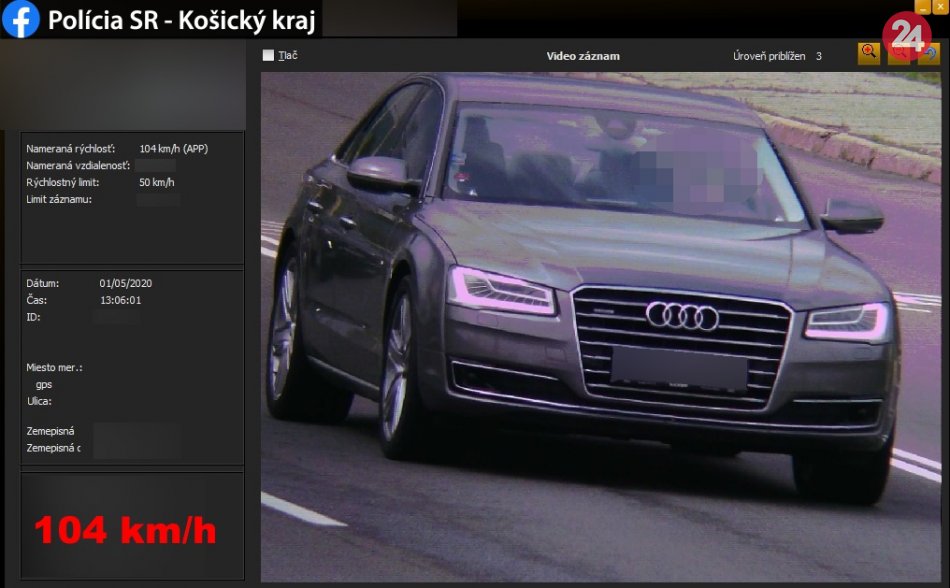This screenshot has height=588, width=950.
Task: Select the Dátum value 01/05/2020
Action: [x=126, y=283]
